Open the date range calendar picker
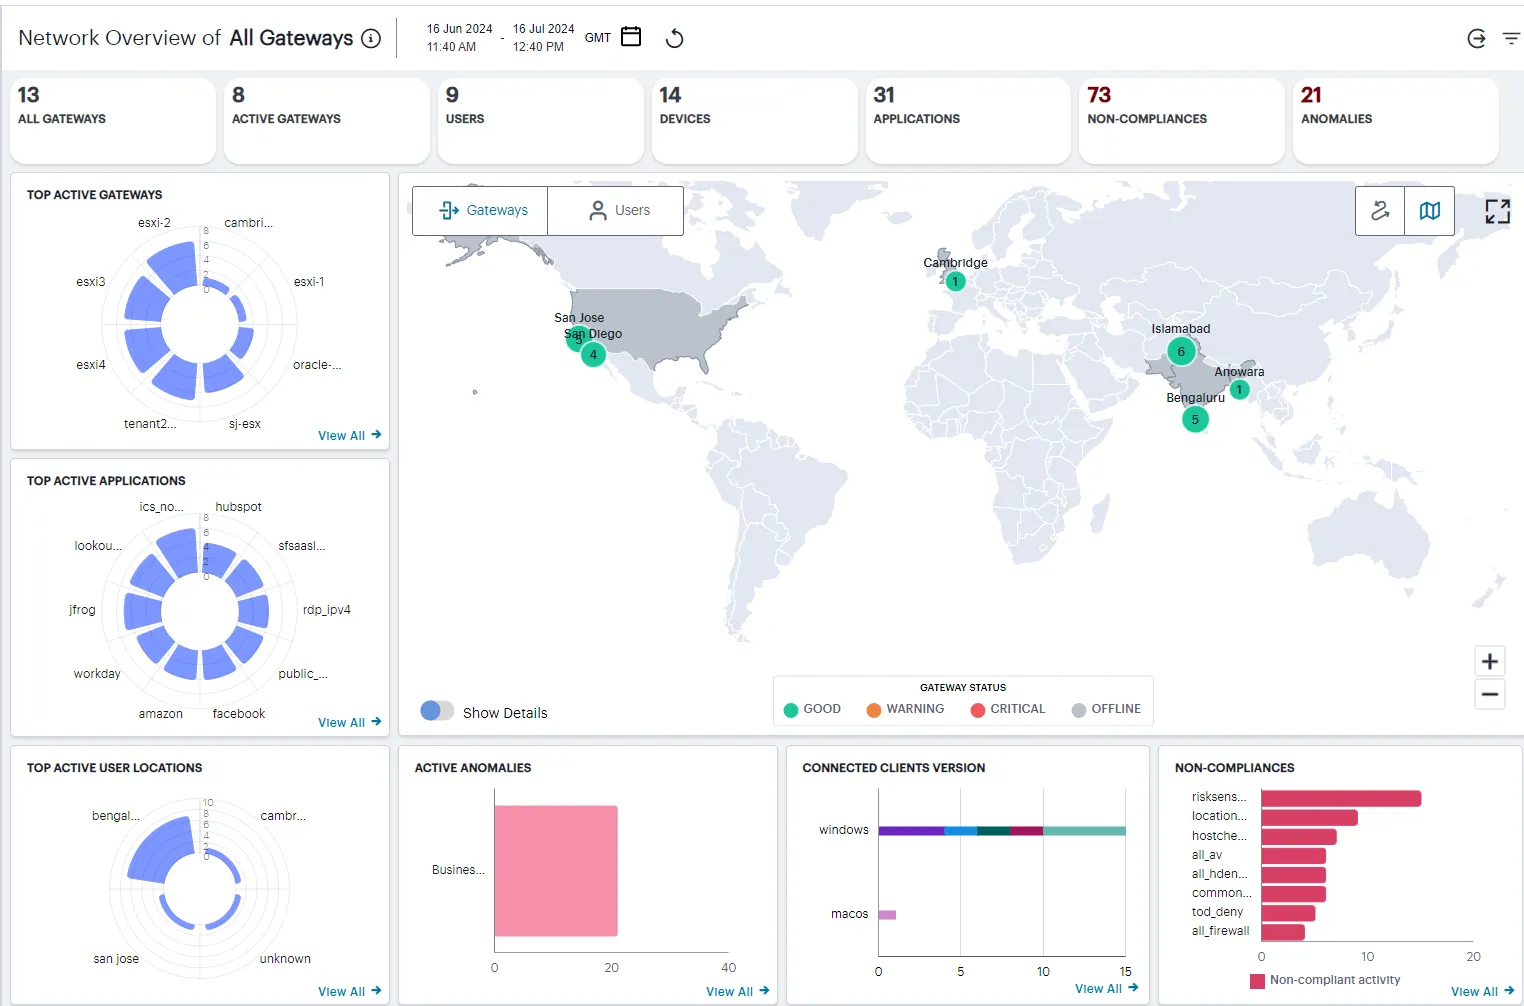This screenshot has width=1524, height=1006. [631, 37]
